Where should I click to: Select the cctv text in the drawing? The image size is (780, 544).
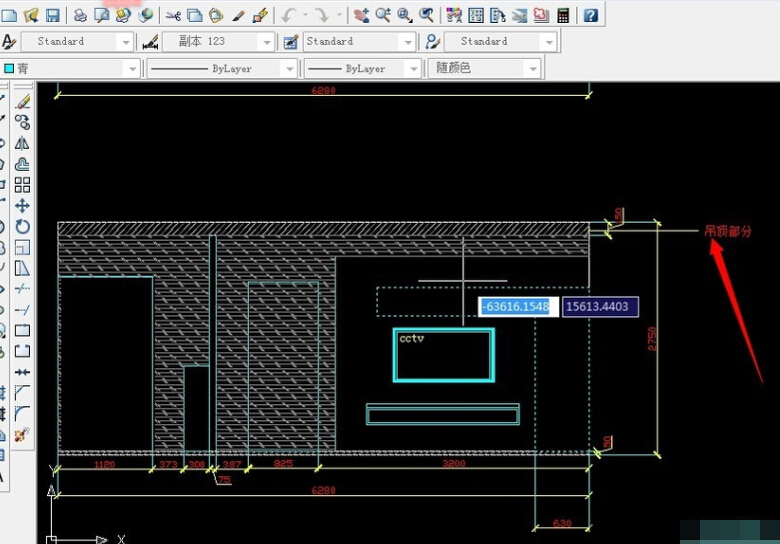[411, 339]
